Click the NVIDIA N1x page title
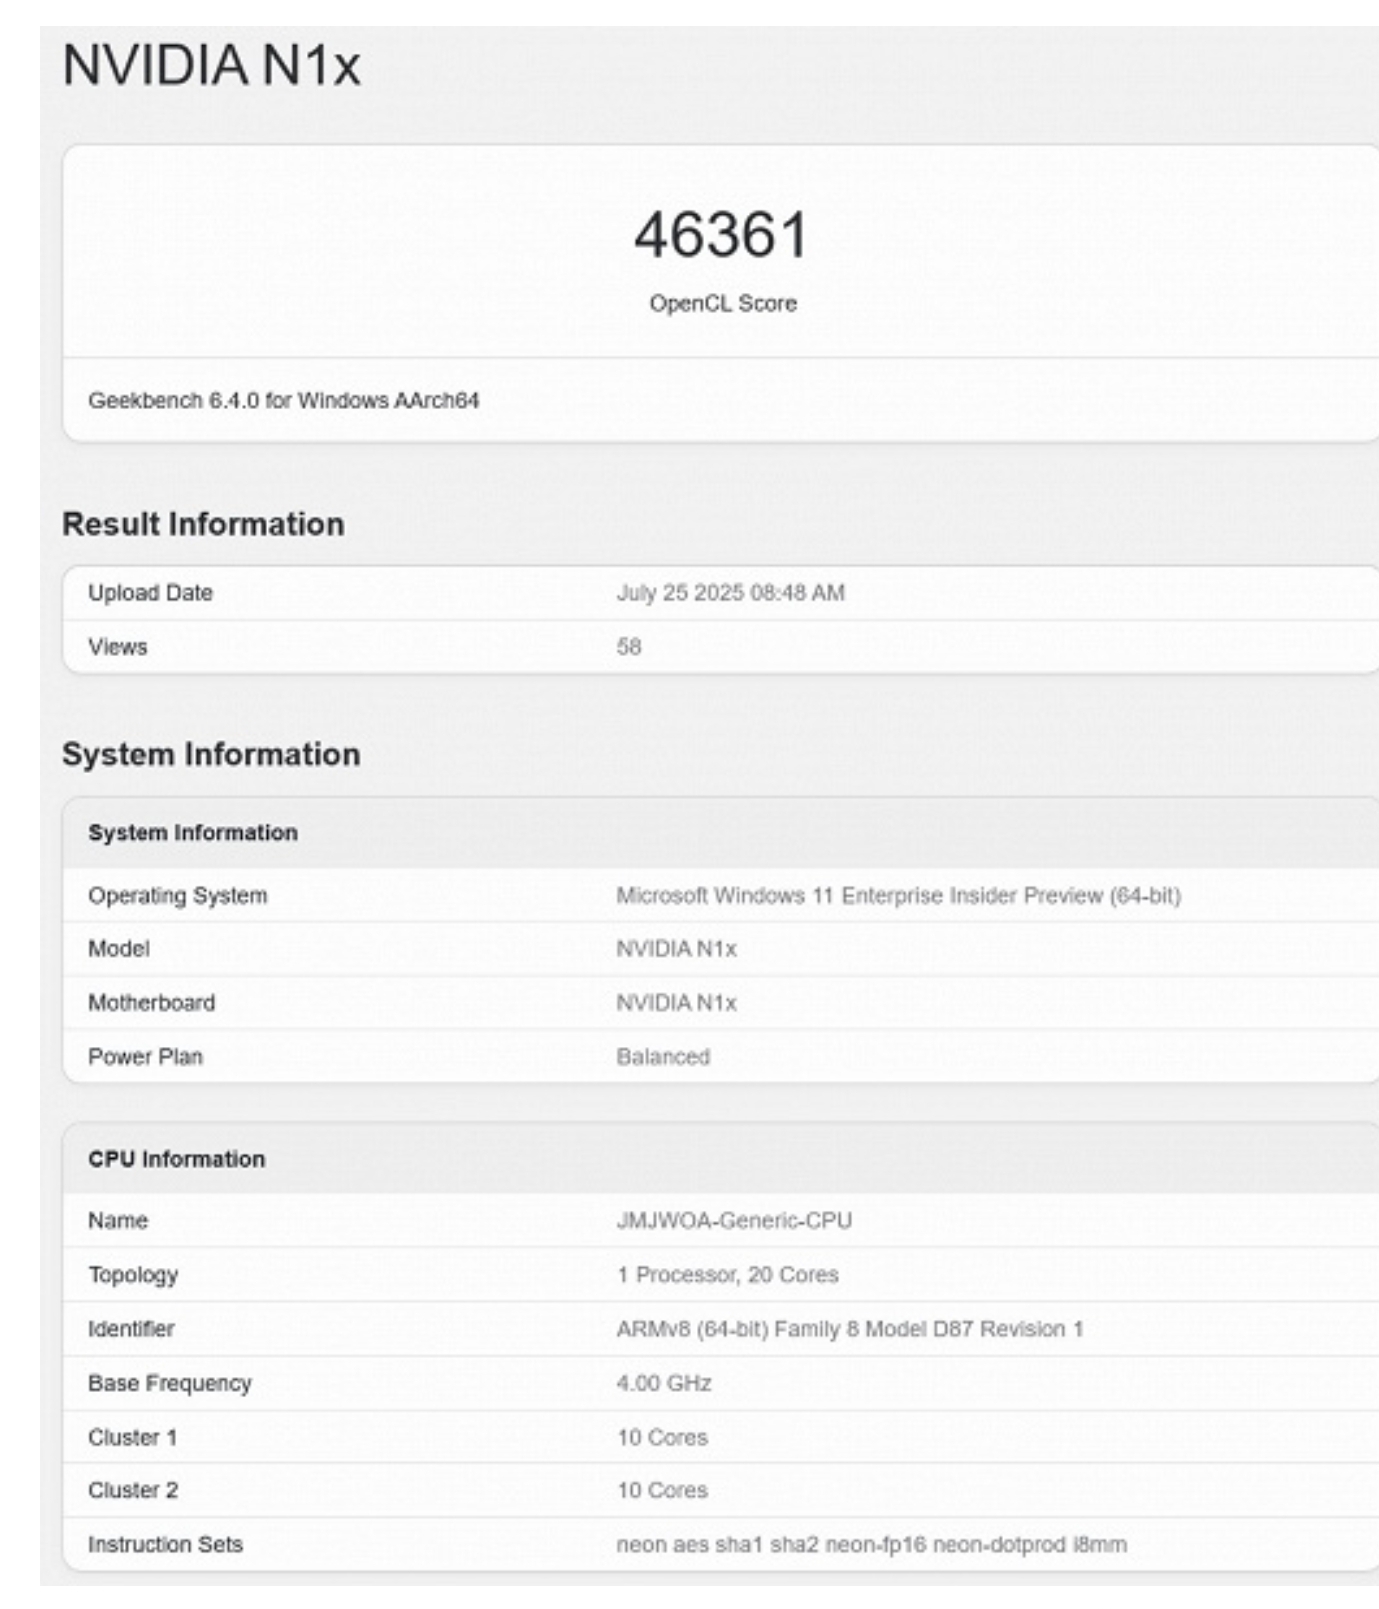 211,65
